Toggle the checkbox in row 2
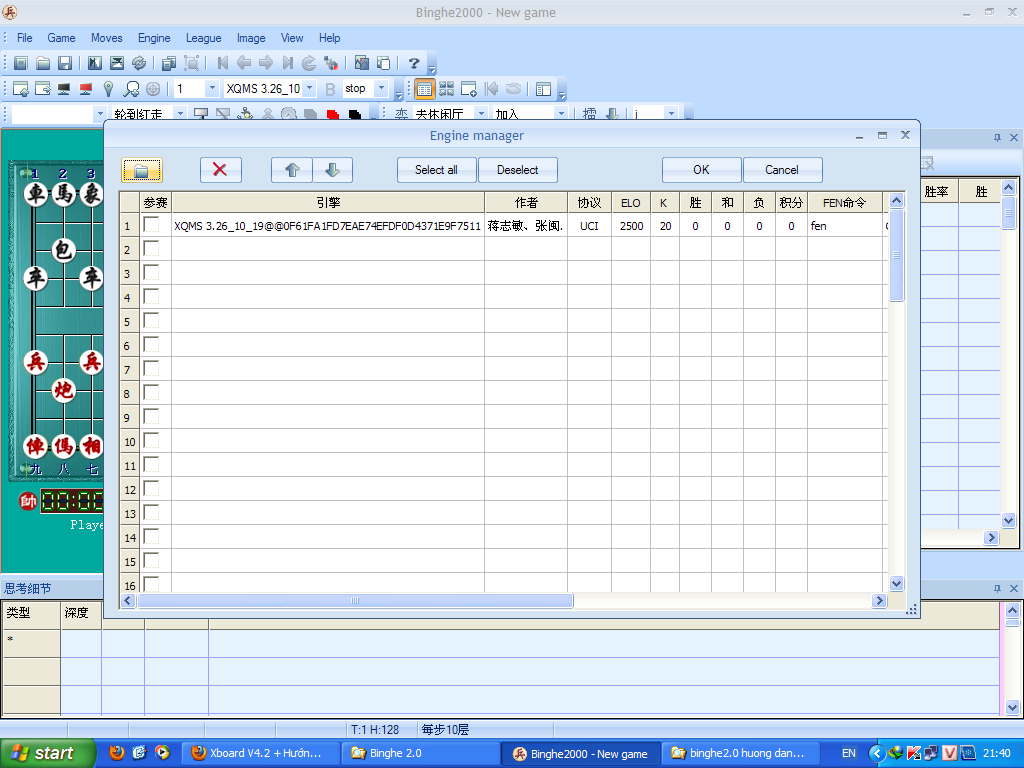This screenshot has width=1024, height=768. (152, 249)
